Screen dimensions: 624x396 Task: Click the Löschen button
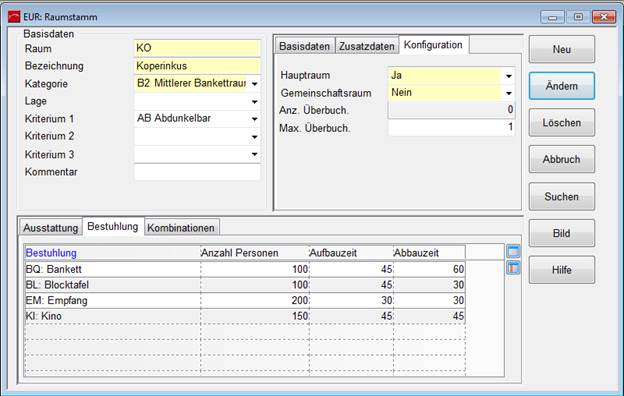click(x=562, y=123)
